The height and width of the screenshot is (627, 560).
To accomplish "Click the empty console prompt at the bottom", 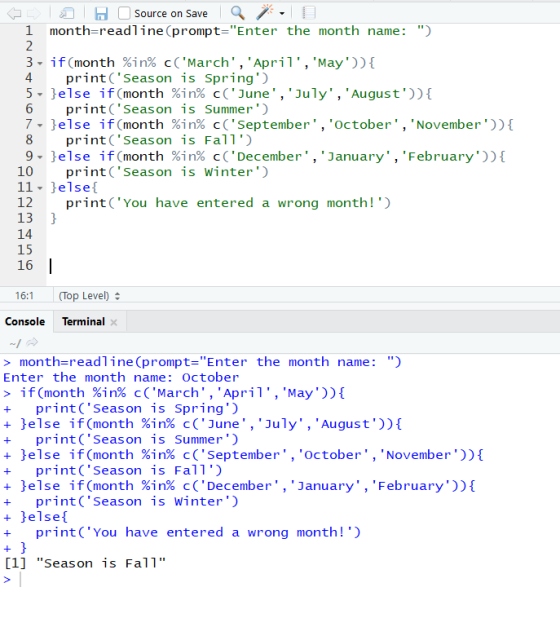I will click(x=20, y=579).
